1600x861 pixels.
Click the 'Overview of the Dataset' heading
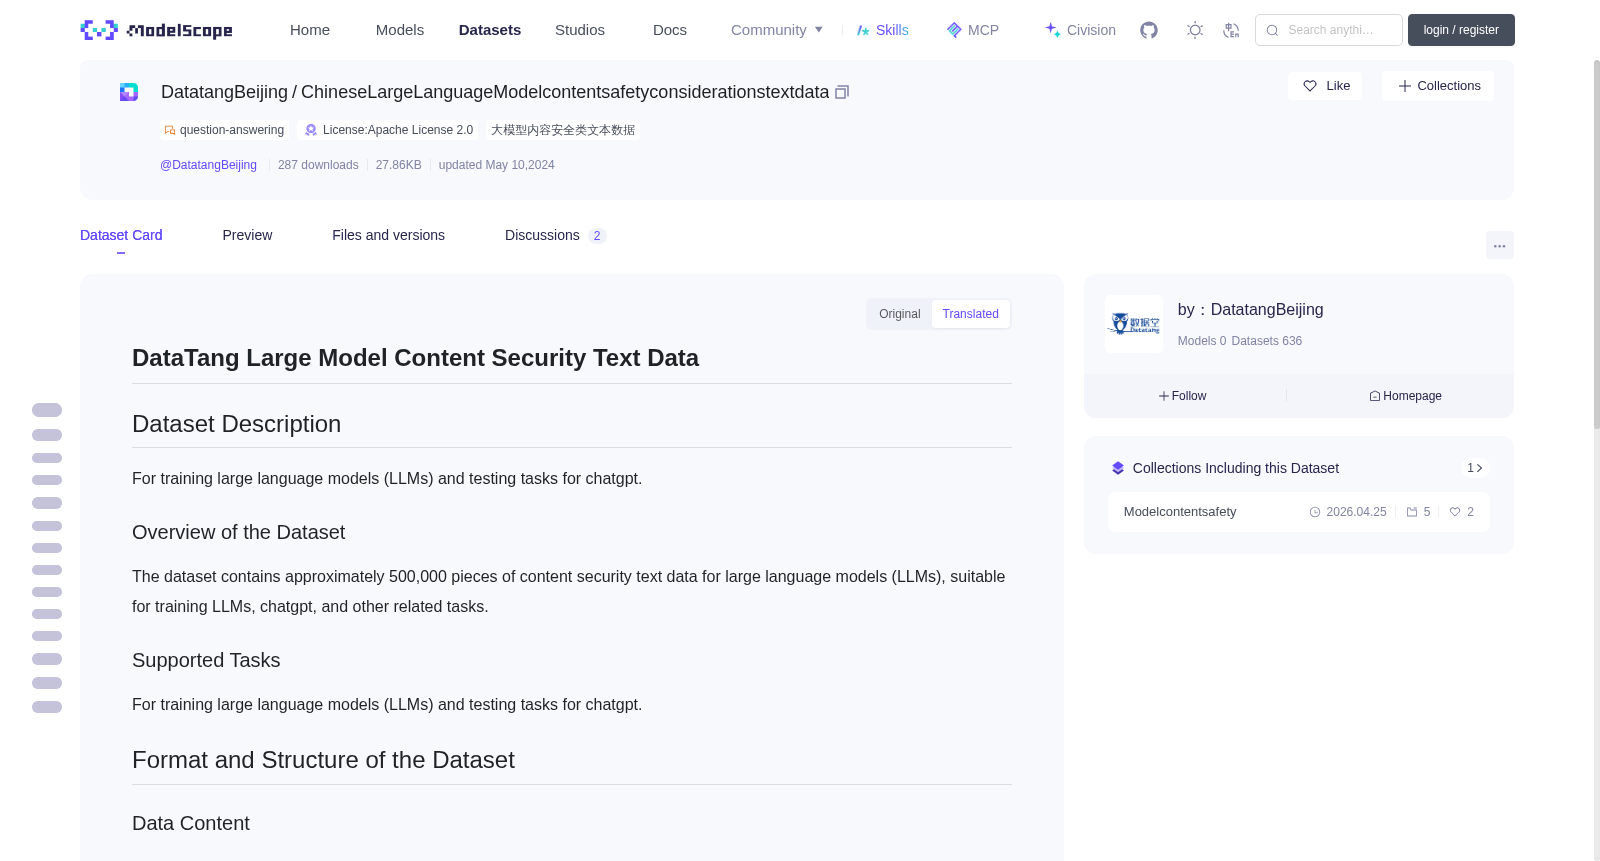(x=238, y=532)
